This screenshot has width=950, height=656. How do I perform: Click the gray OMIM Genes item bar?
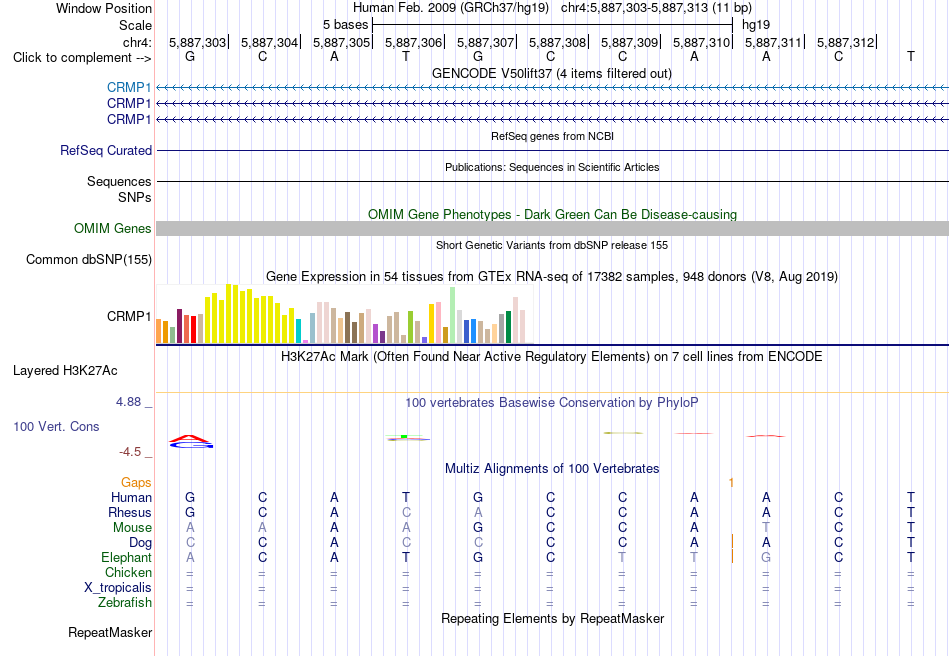coord(552,228)
